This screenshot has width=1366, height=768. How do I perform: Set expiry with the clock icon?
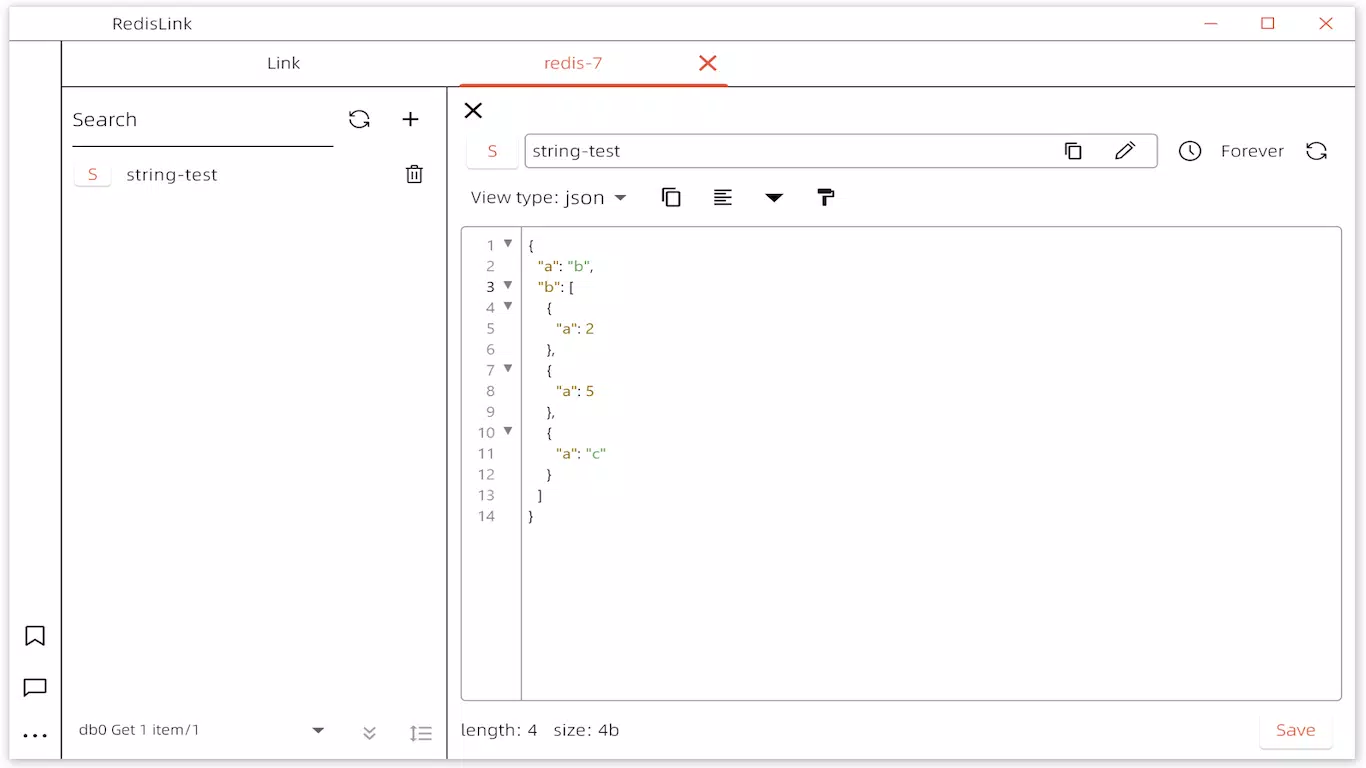1189,151
